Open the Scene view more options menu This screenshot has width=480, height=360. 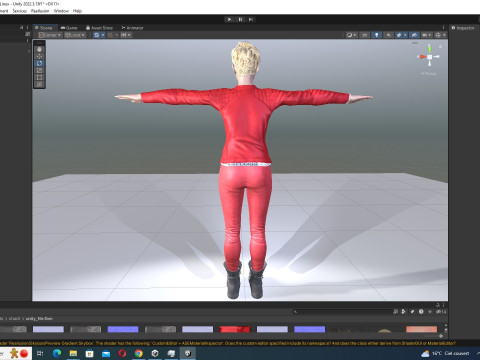443,28
